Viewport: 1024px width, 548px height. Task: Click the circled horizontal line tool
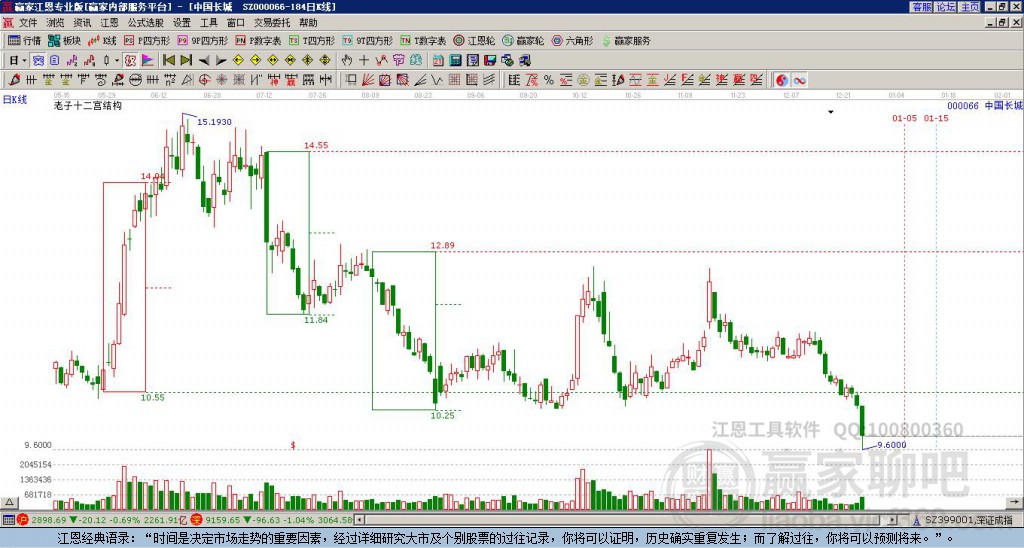click(x=135, y=80)
